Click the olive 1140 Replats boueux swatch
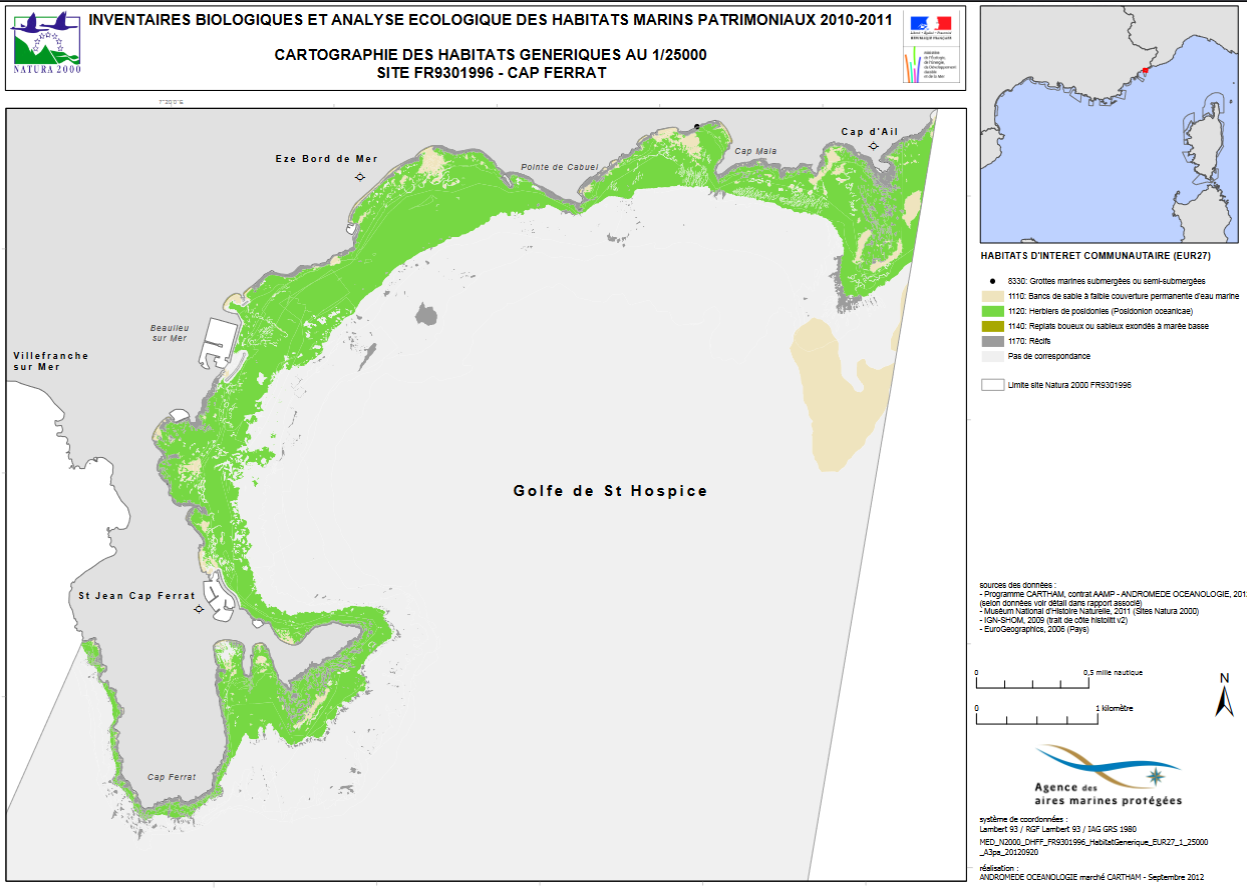 pos(994,326)
